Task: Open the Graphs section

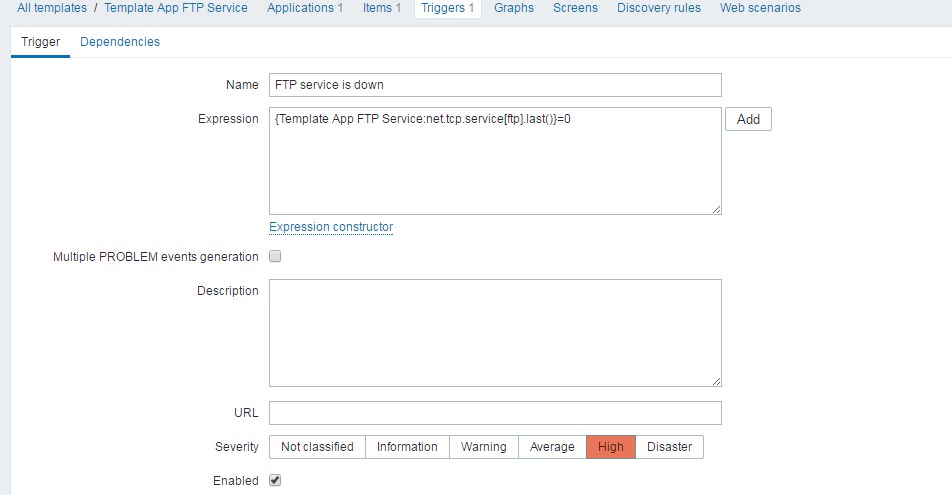Action: click(514, 8)
